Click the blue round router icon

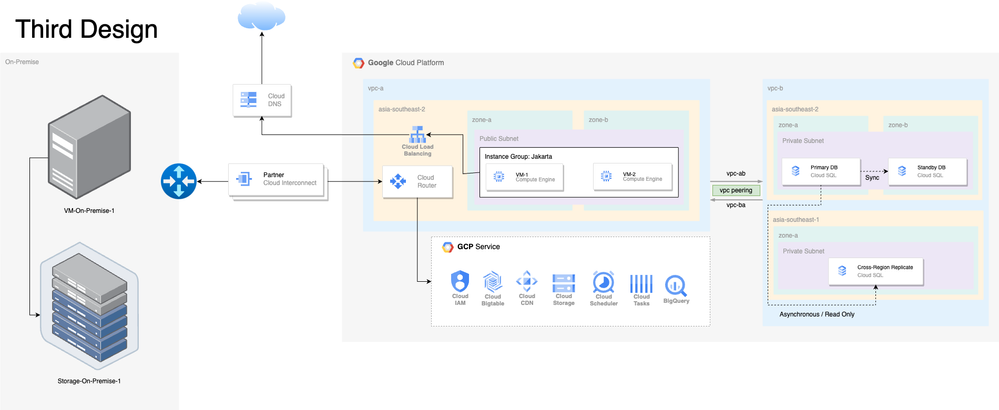(178, 181)
